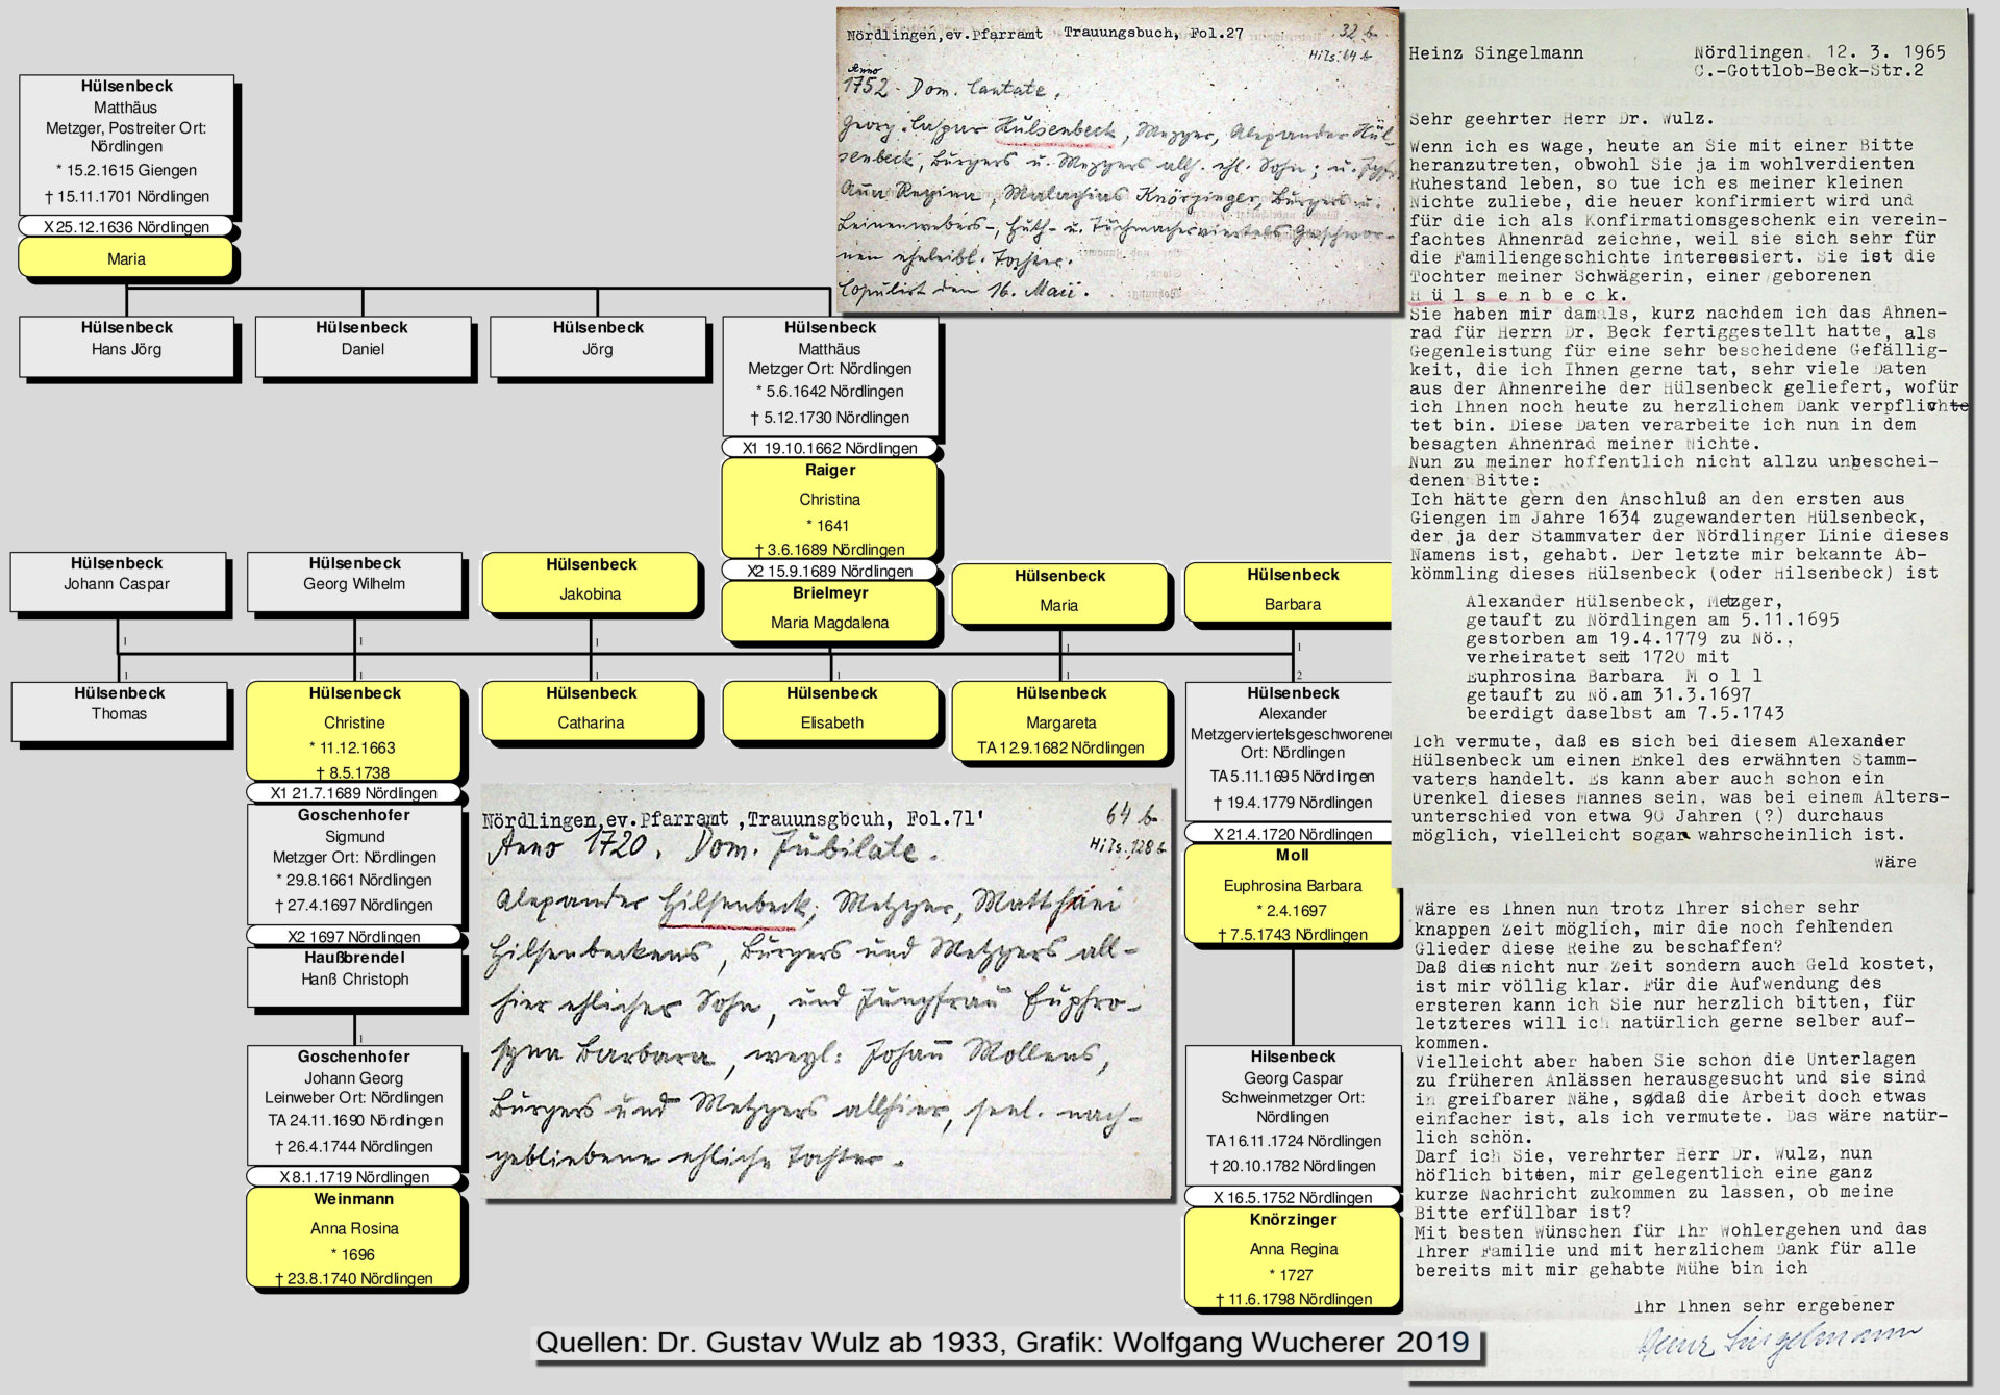Click Heinz Singelmann's typed letter from 1965
Image resolution: width=2000 pixels, height=1395 pixels.
[x=1680, y=450]
